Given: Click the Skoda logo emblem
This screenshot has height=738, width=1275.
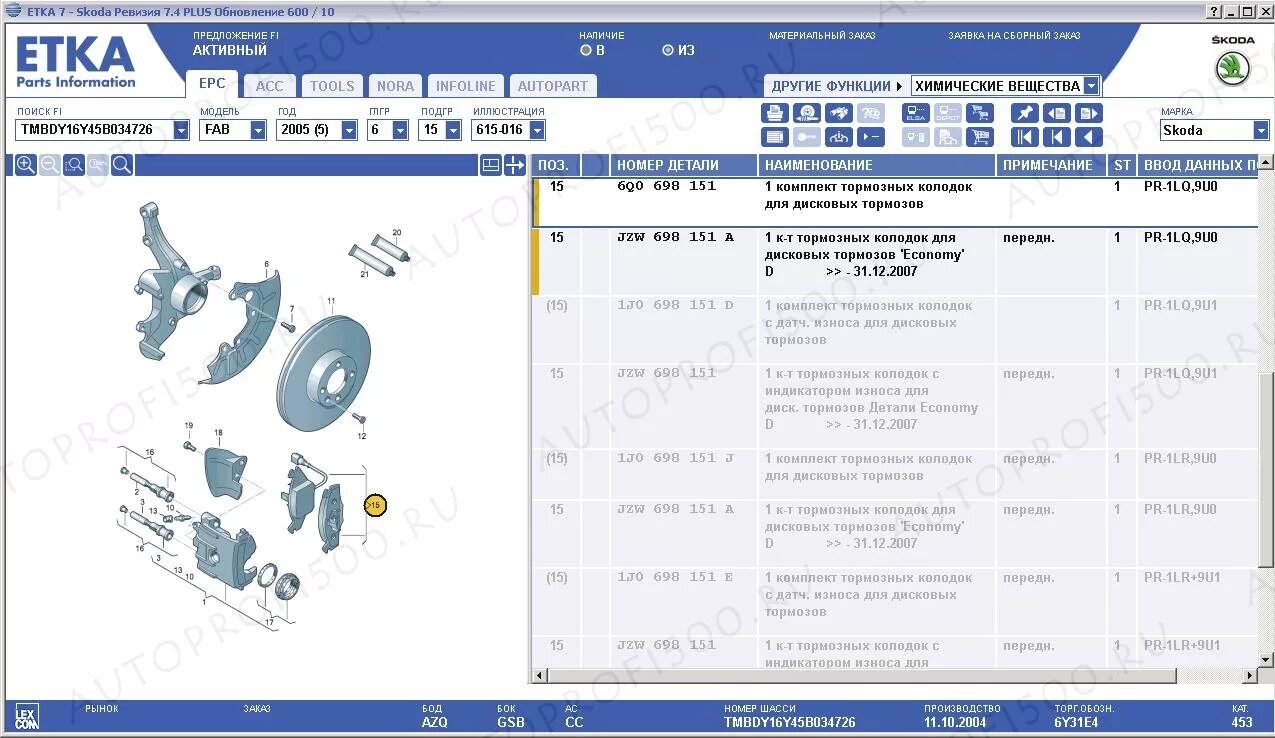Looking at the screenshot, I should (x=1233, y=68).
